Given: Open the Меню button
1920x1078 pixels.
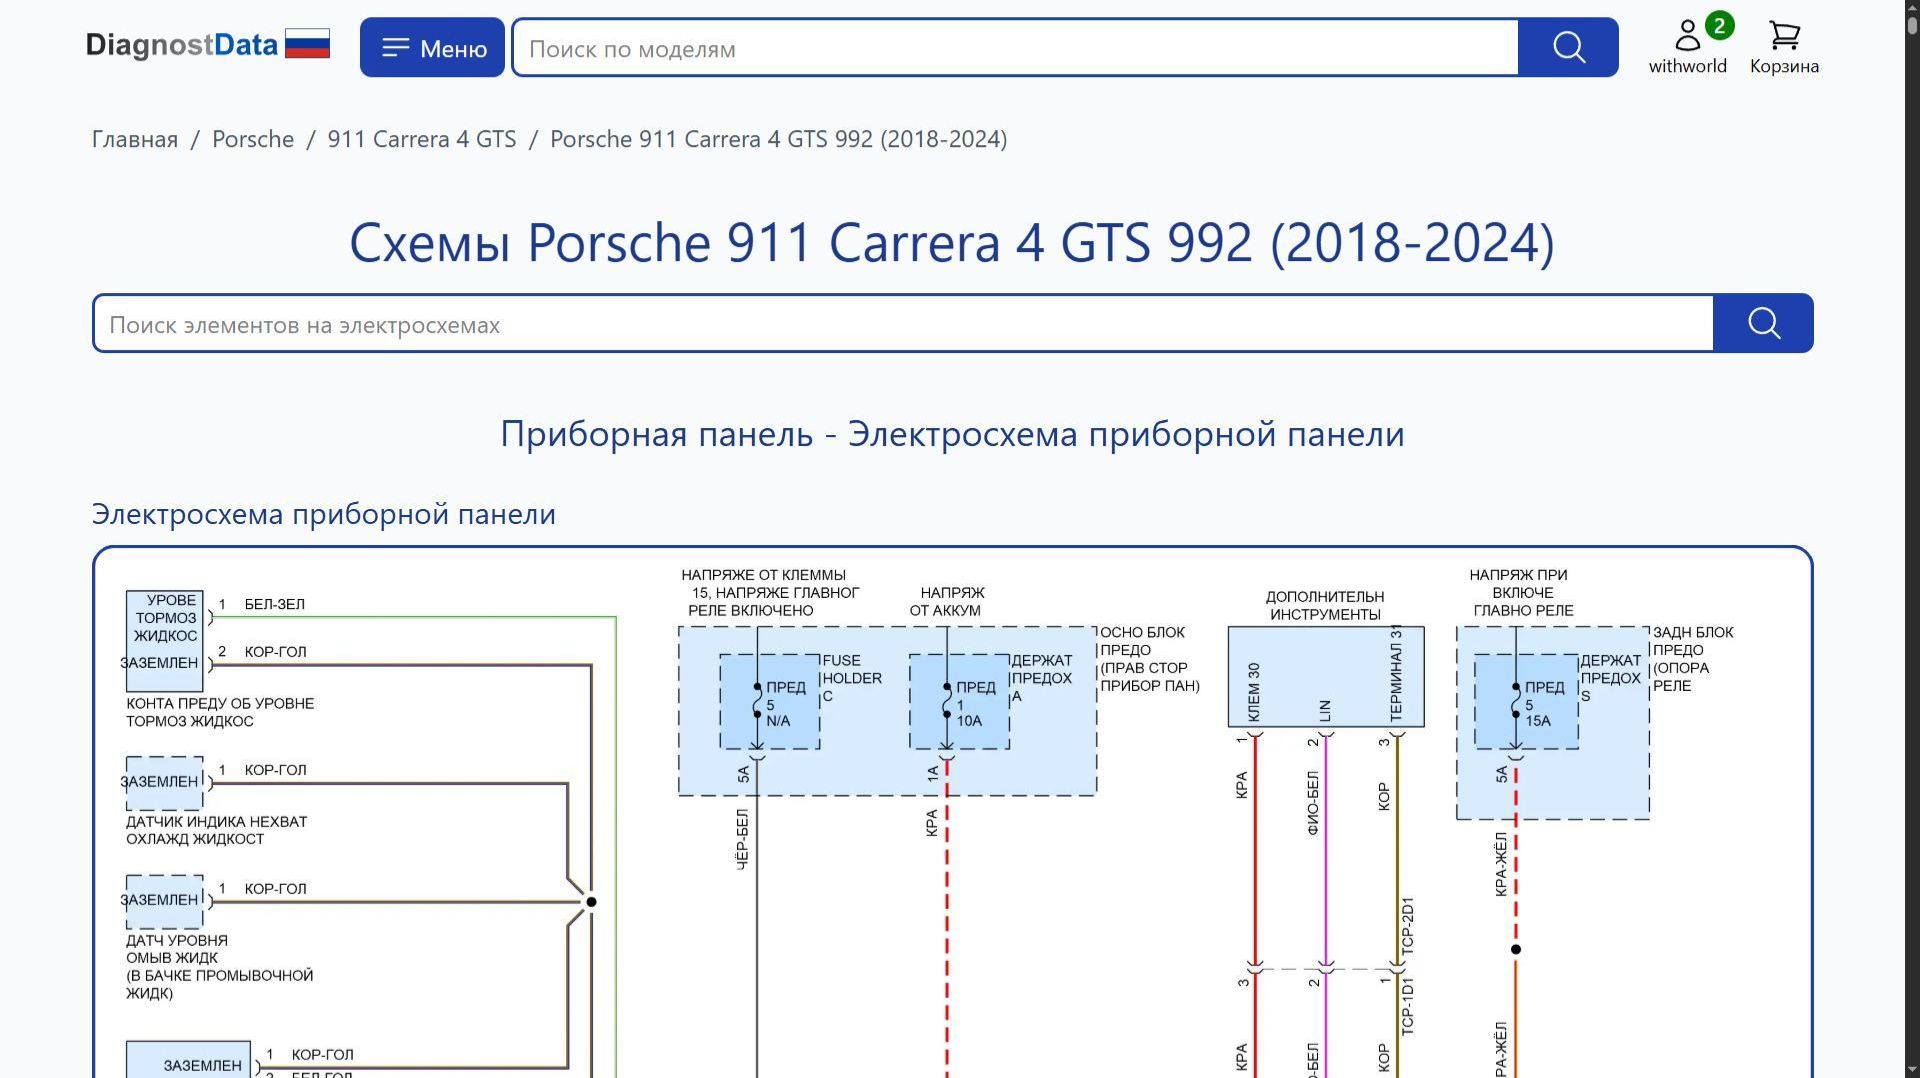Looking at the screenshot, I should tap(432, 47).
